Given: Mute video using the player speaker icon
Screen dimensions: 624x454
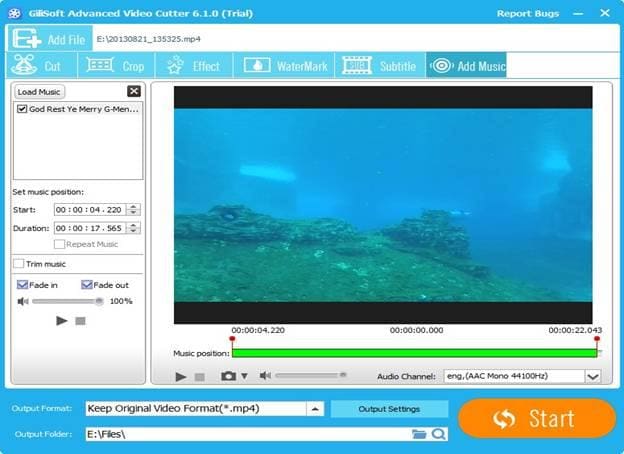Looking at the screenshot, I should click(x=265, y=375).
